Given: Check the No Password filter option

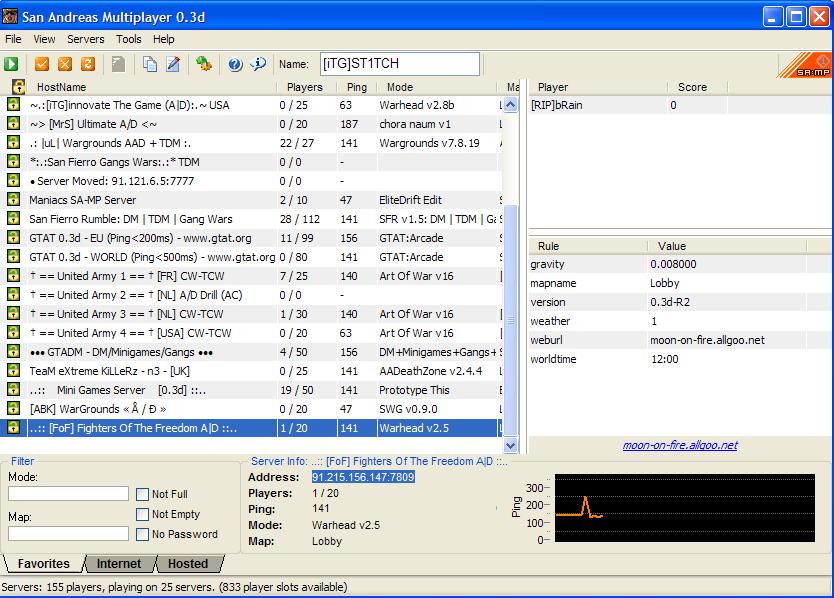Looking at the screenshot, I should [144, 534].
